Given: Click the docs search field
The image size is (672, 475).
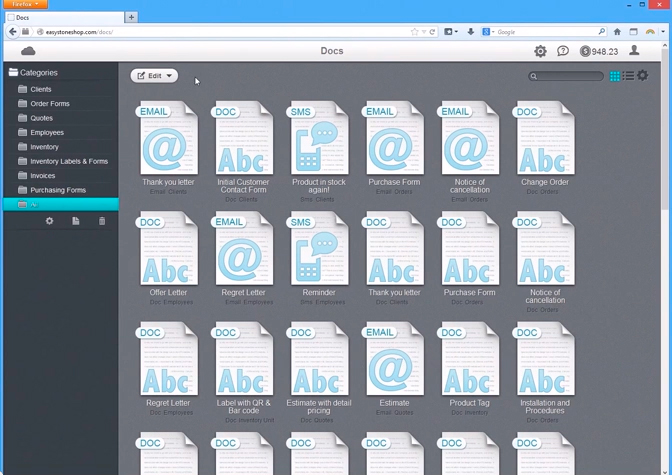Looking at the screenshot, I should pos(570,76).
